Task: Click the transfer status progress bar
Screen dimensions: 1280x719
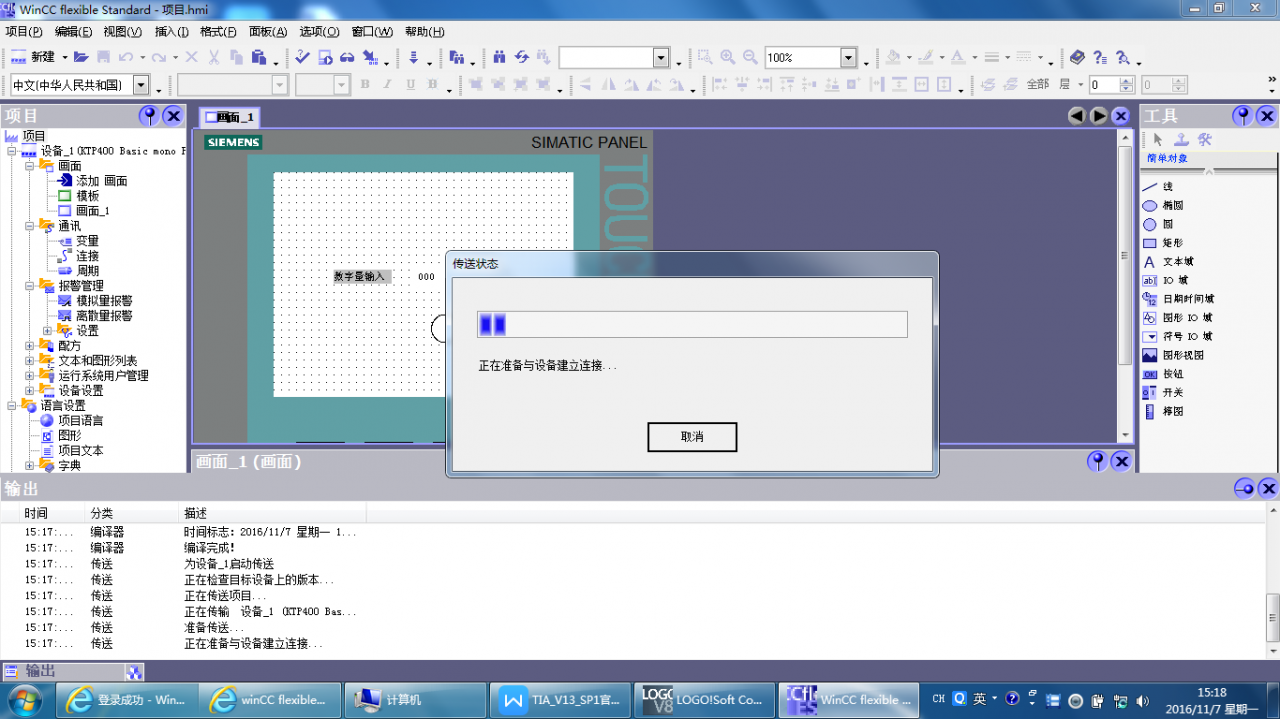Action: pyautogui.click(x=692, y=324)
